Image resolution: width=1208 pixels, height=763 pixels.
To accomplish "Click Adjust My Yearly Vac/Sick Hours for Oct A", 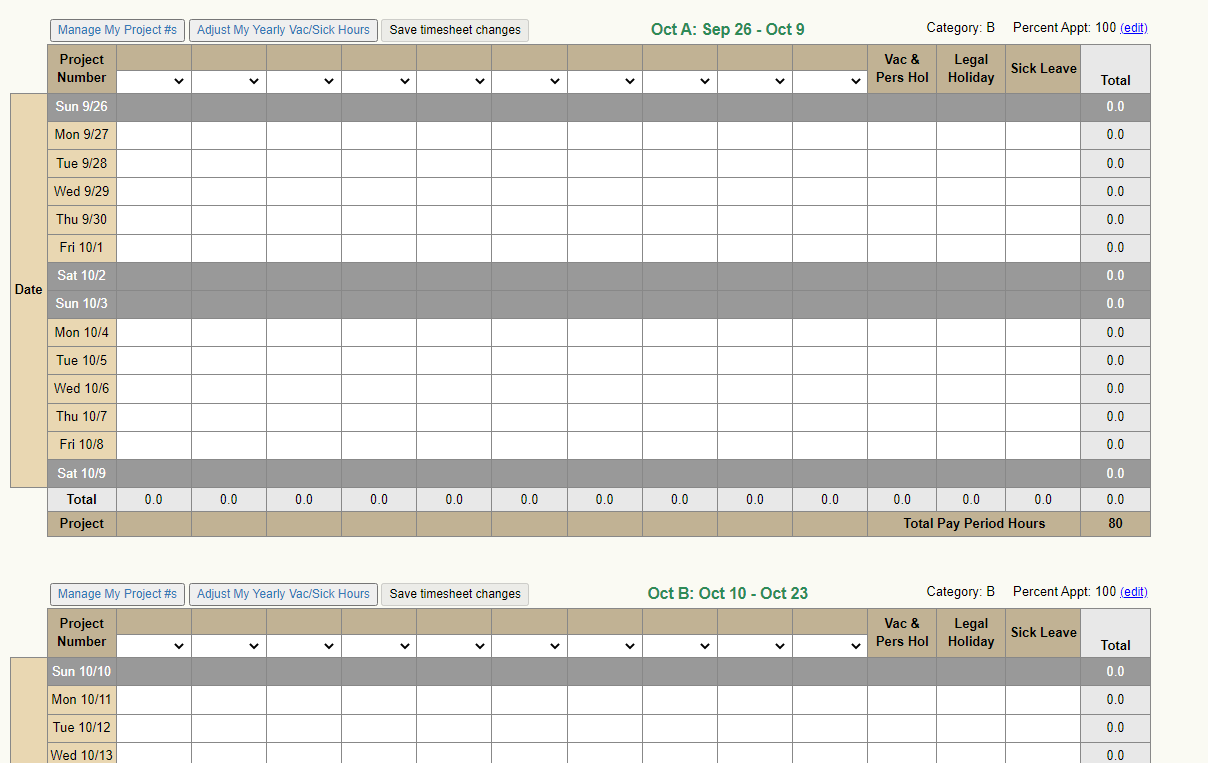I will coord(283,30).
